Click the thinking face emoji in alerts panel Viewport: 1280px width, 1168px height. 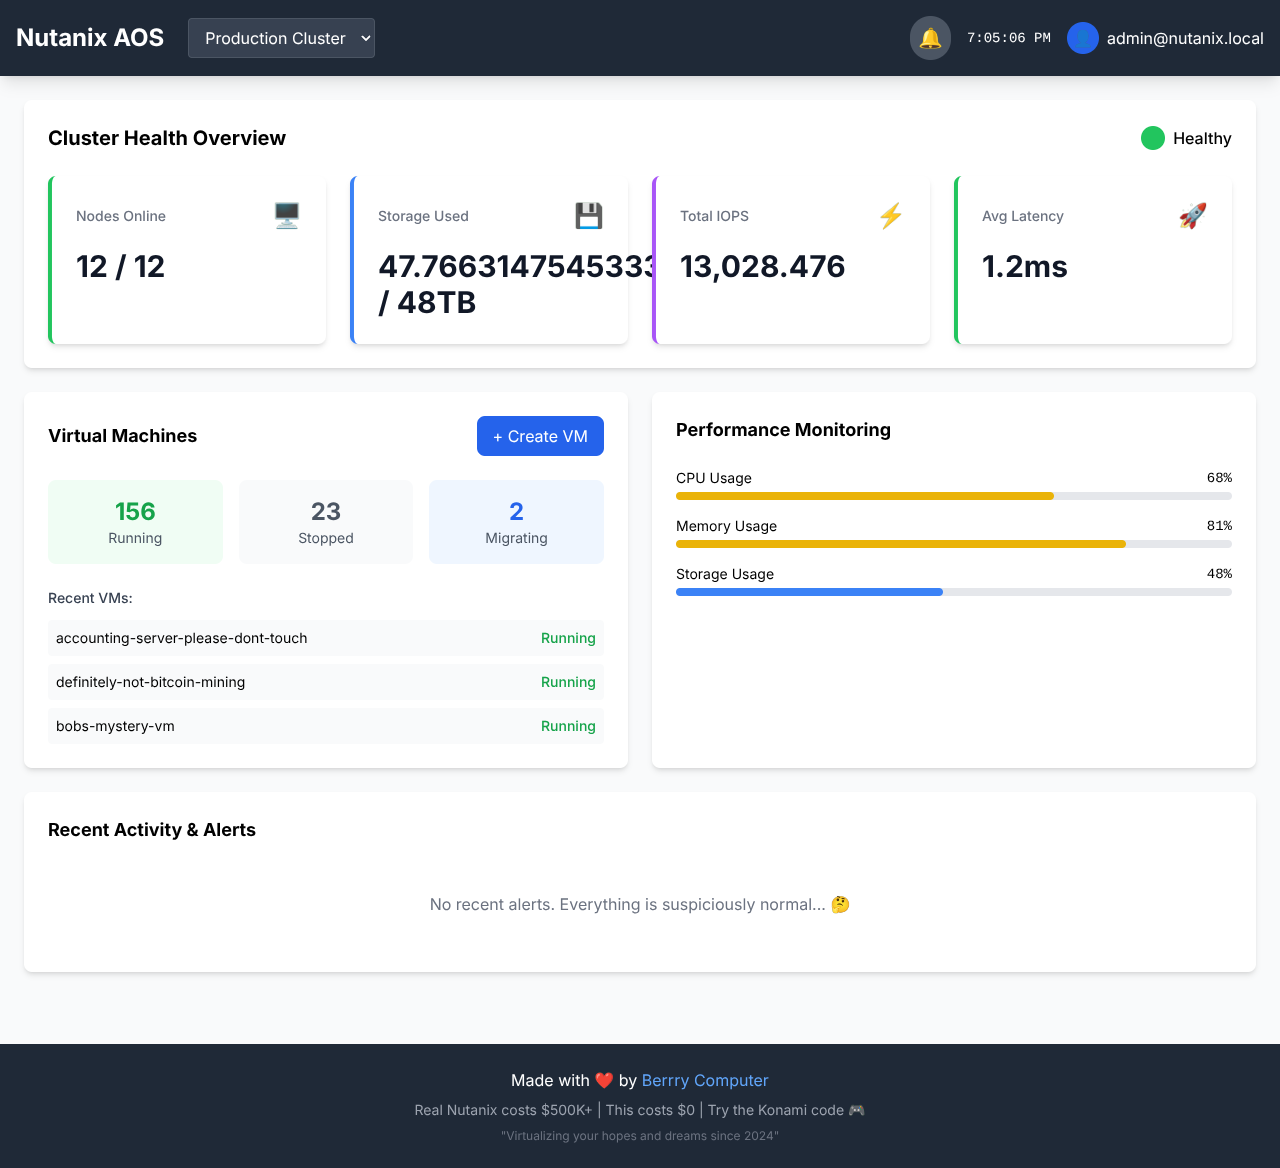(840, 904)
